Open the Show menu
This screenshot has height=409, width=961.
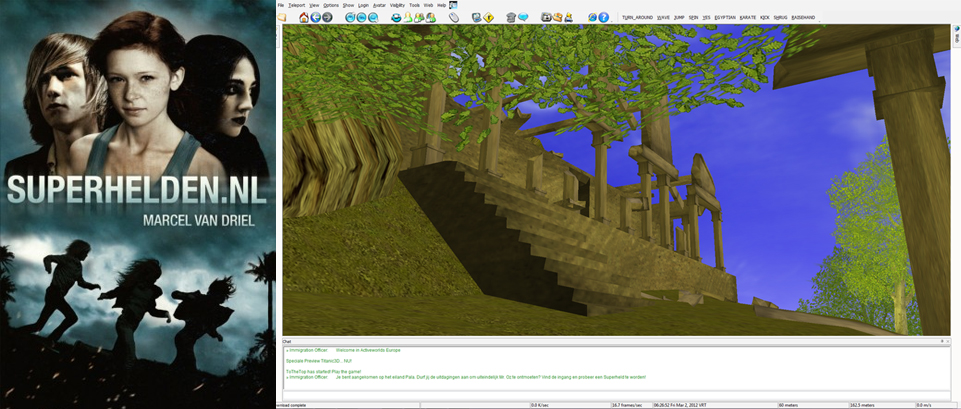click(348, 5)
